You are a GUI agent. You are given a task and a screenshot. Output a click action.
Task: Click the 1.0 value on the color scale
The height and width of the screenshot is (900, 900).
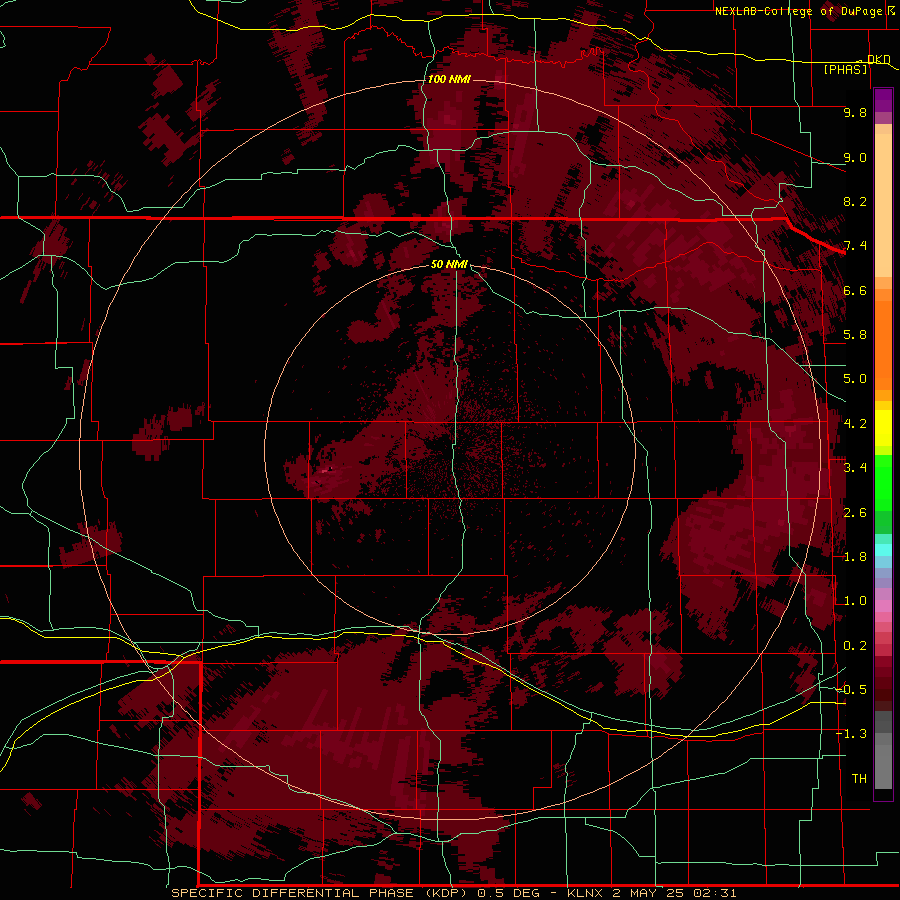(x=855, y=601)
